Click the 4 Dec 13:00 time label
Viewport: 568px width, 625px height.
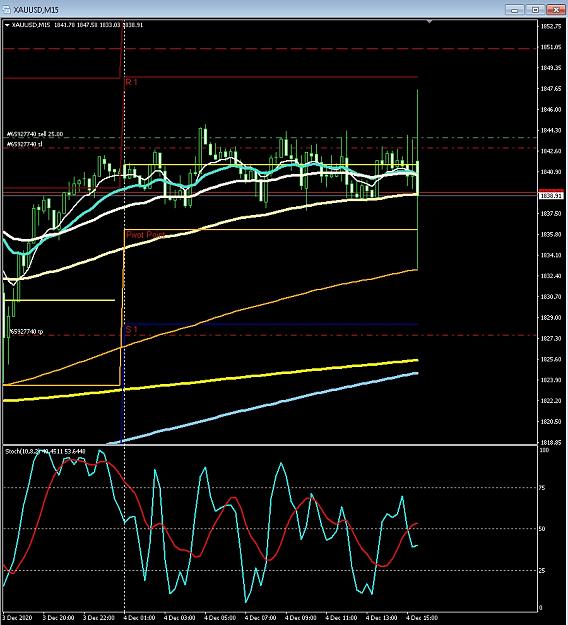pos(381,618)
